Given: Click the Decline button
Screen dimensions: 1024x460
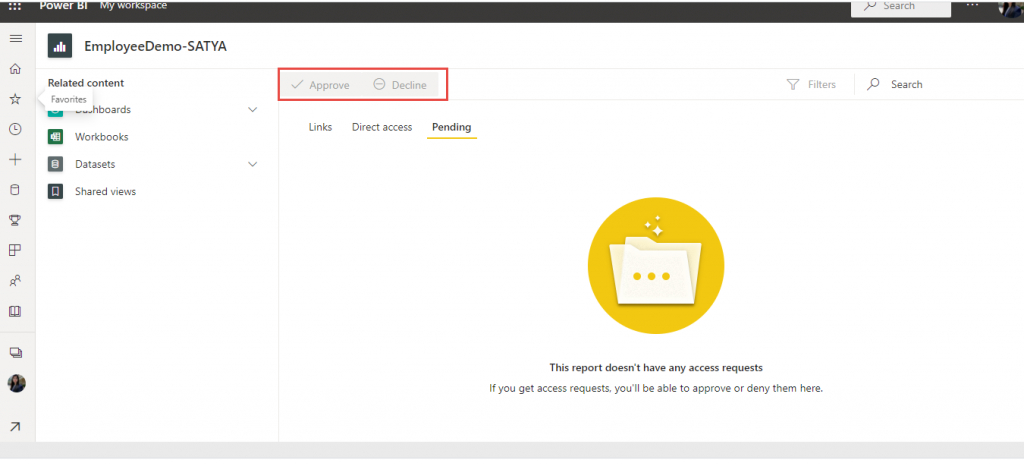Looking at the screenshot, I should (x=400, y=85).
